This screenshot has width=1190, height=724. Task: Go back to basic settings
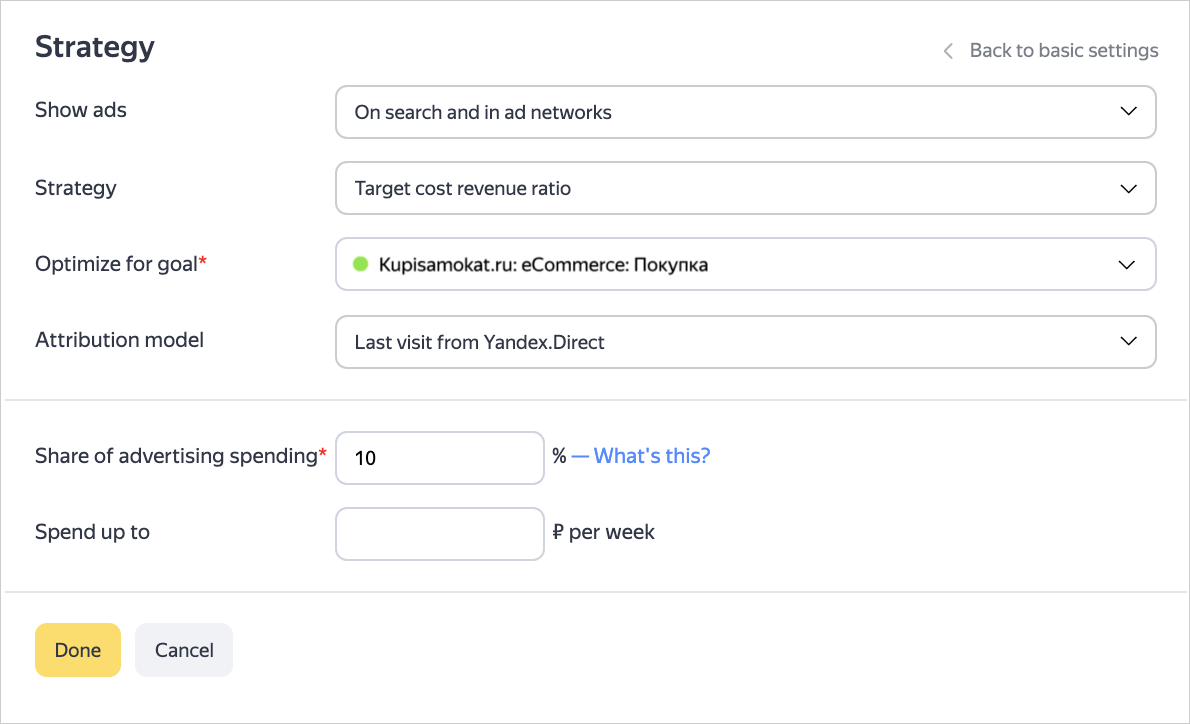coord(1063,51)
